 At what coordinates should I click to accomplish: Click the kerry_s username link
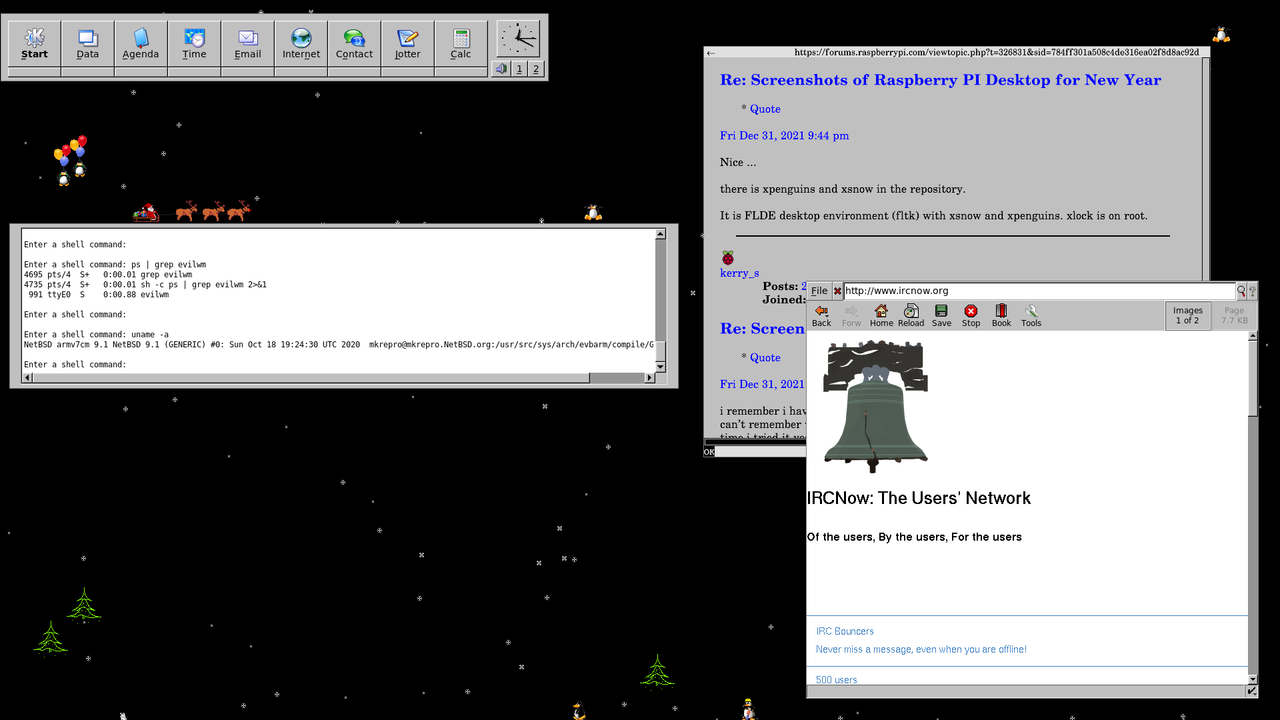pos(739,273)
